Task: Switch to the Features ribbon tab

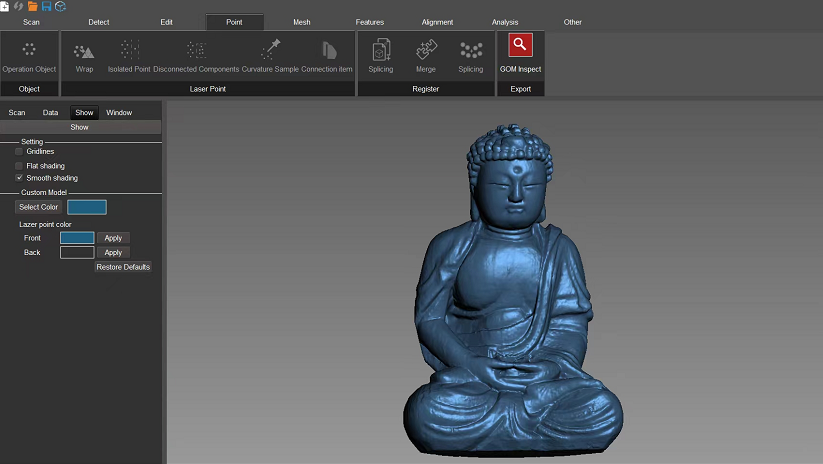Action: pyautogui.click(x=370, y=22)
